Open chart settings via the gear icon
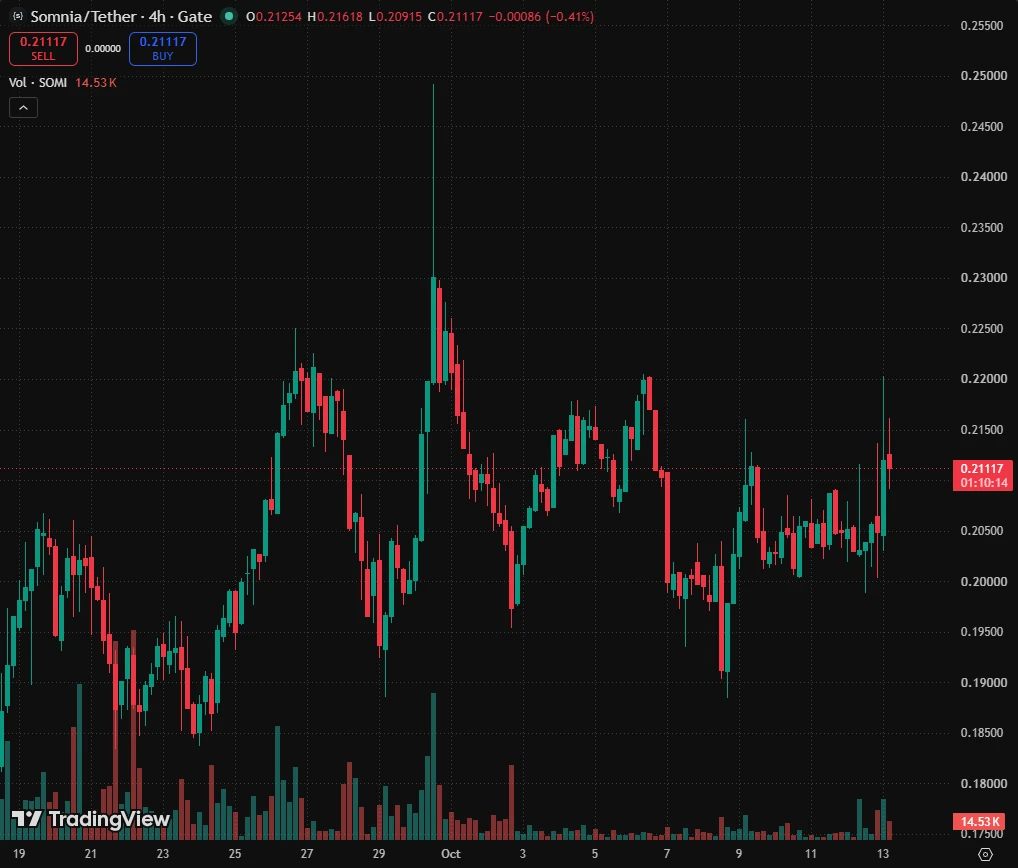 (985, 854)
